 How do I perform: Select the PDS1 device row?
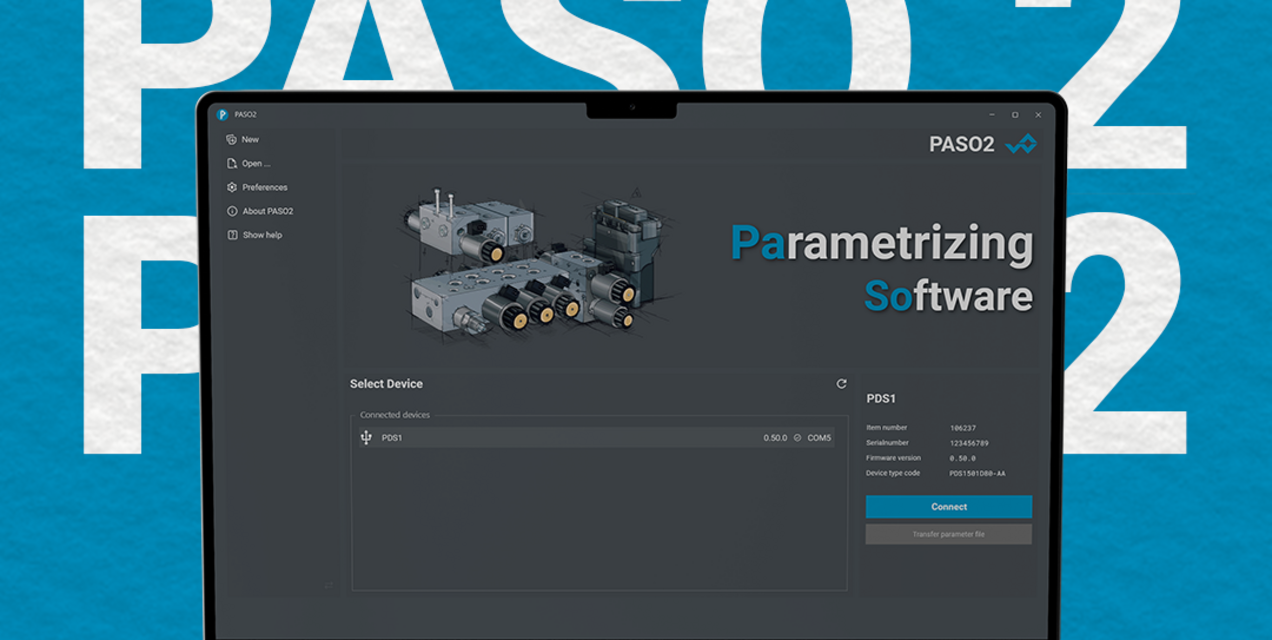560,438
